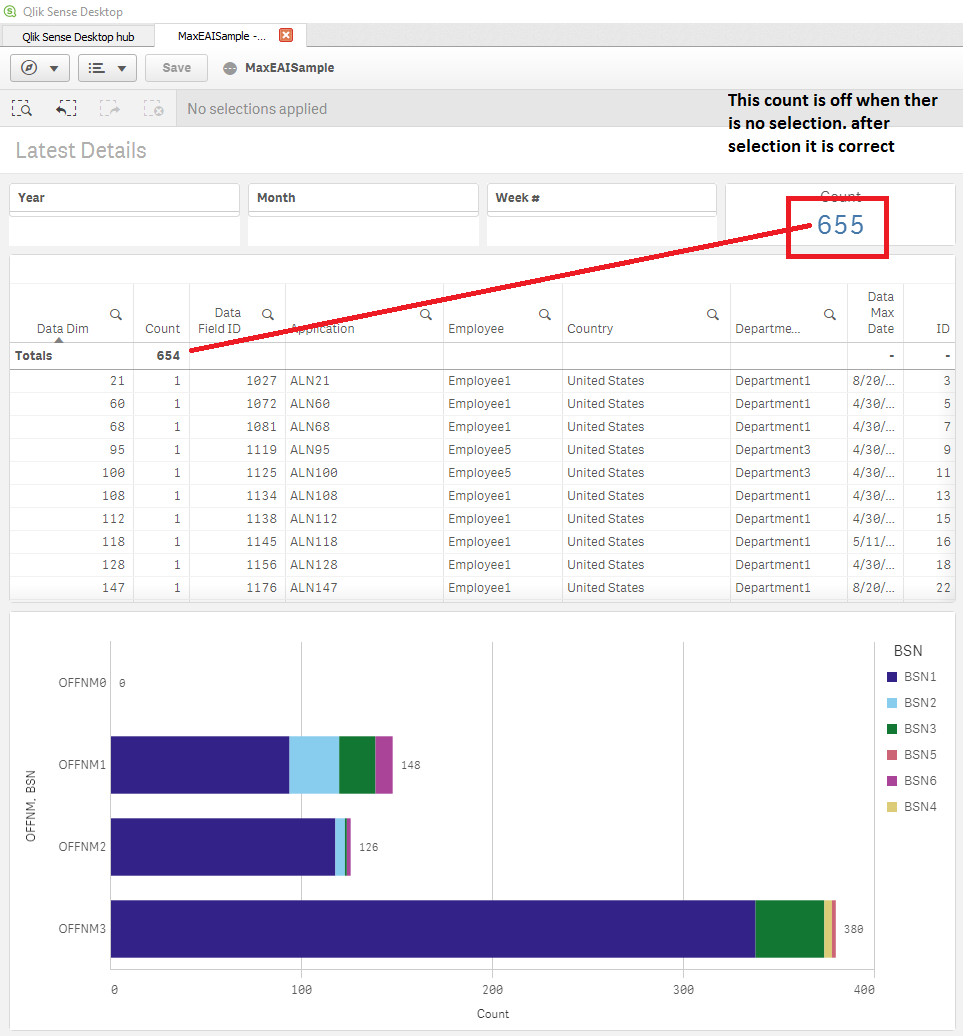
Task: Search the Employee column values
Action: point(545,314)
